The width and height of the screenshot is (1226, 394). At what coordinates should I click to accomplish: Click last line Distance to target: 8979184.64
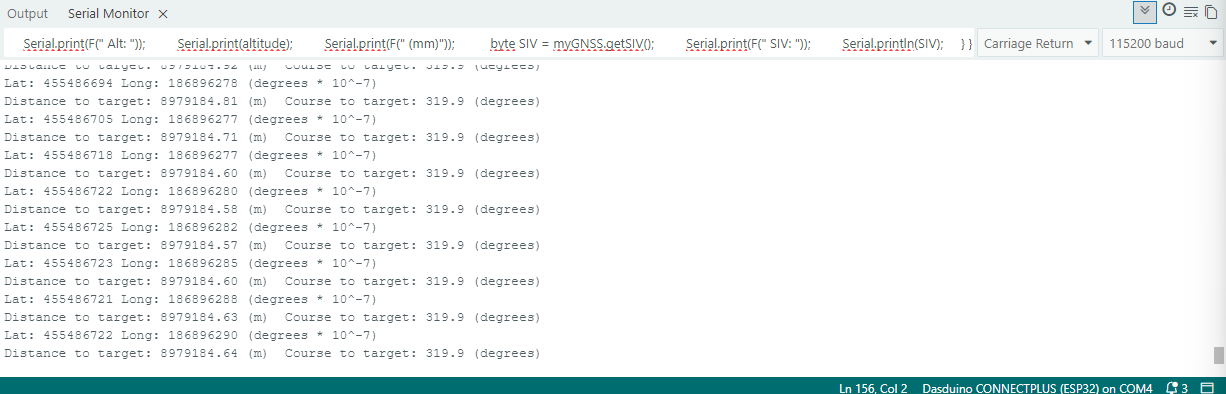pos(272,353)
